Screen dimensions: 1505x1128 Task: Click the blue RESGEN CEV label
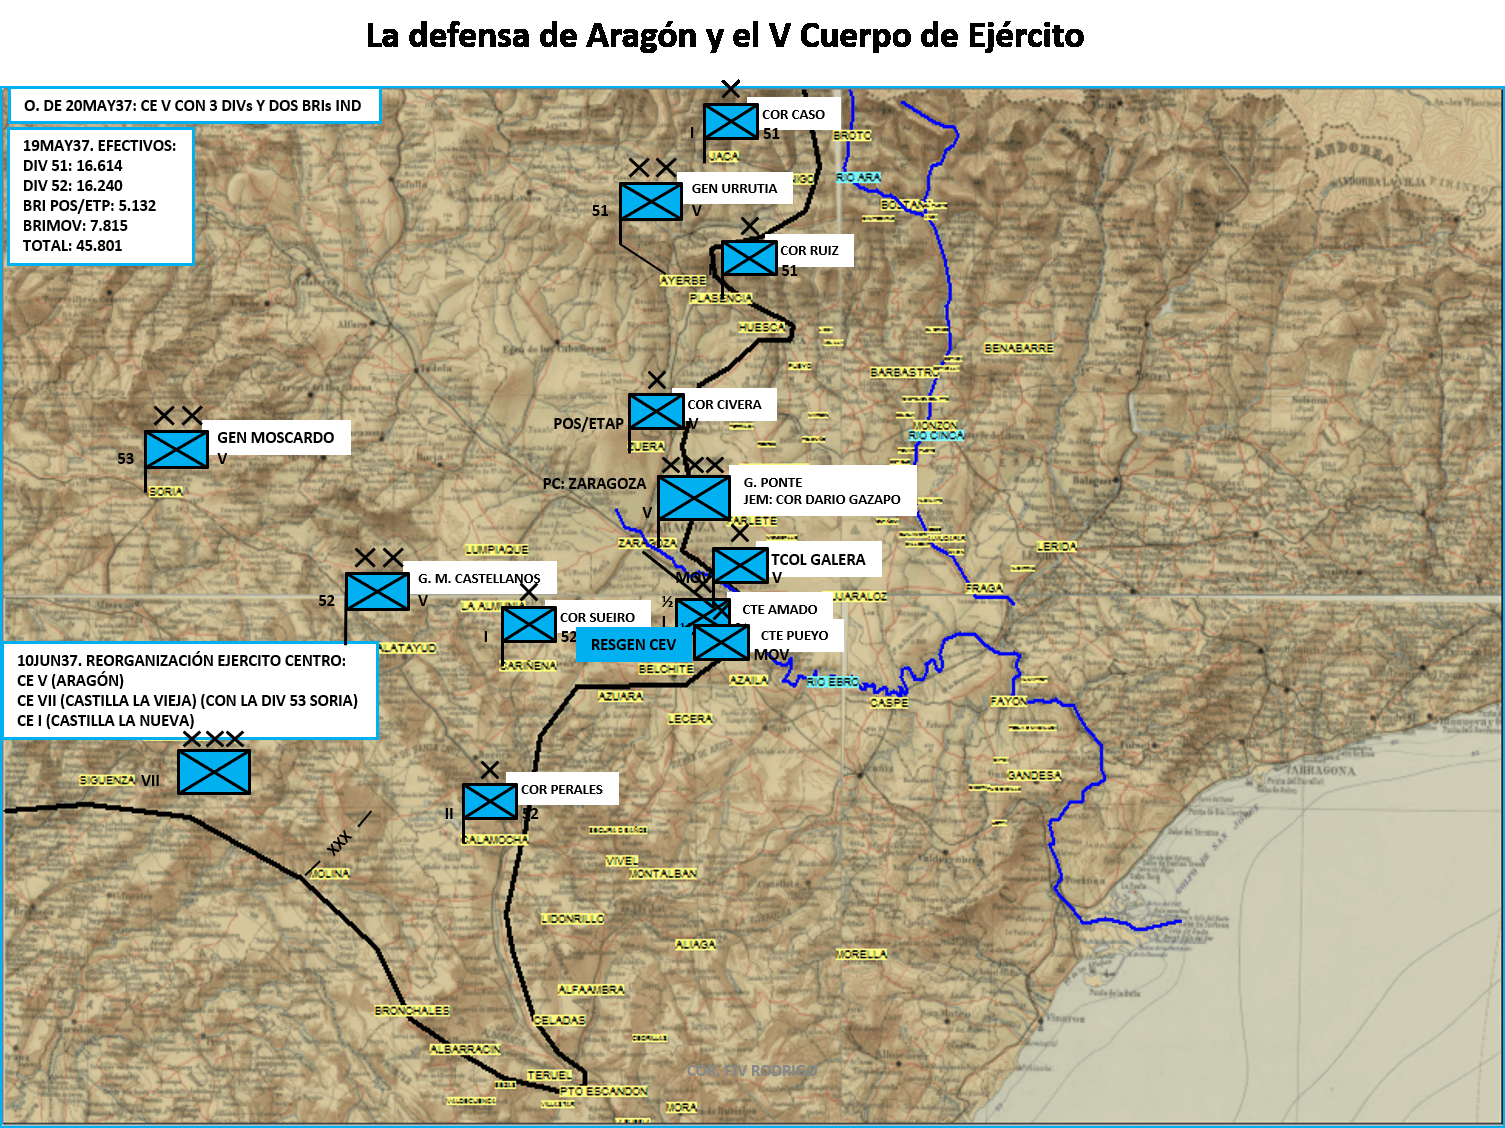click(x=633, y=645)
